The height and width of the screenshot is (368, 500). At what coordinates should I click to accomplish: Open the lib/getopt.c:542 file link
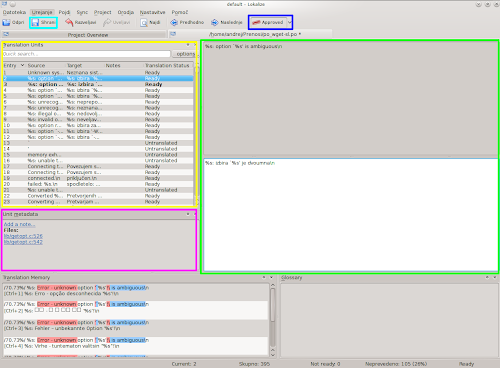point(23,242)
